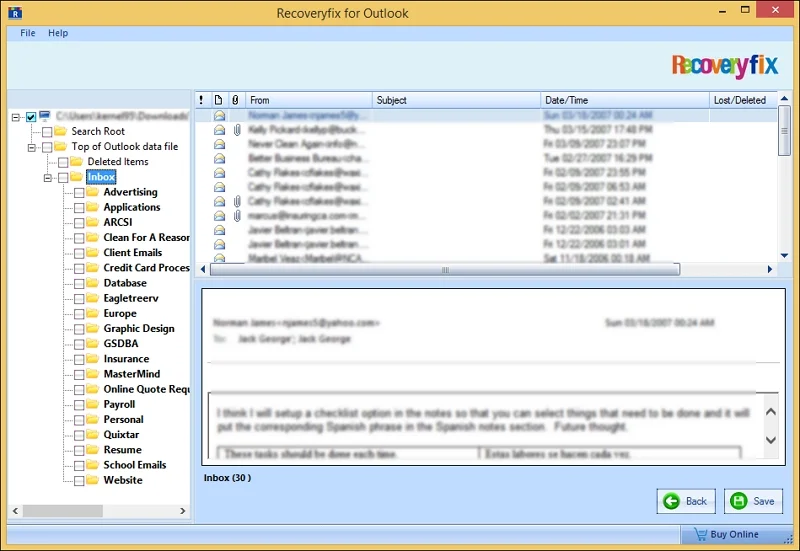Select the Deleted Items folder

[118, 162]
